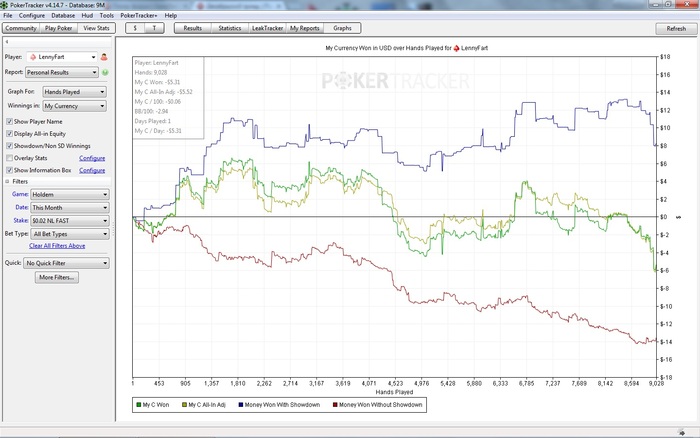Open the Winnings in dropdown
Viewport: 700px width, 438px height.
click(74, 106)
